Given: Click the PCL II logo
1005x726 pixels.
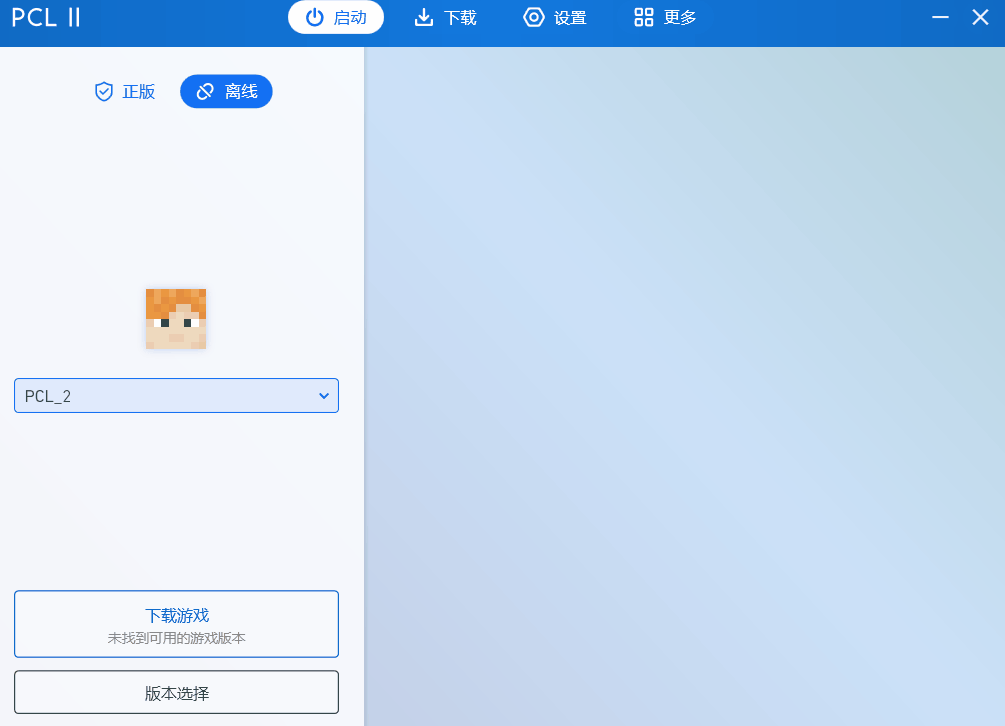Looking at the screenshot, I should pos(45,17).
